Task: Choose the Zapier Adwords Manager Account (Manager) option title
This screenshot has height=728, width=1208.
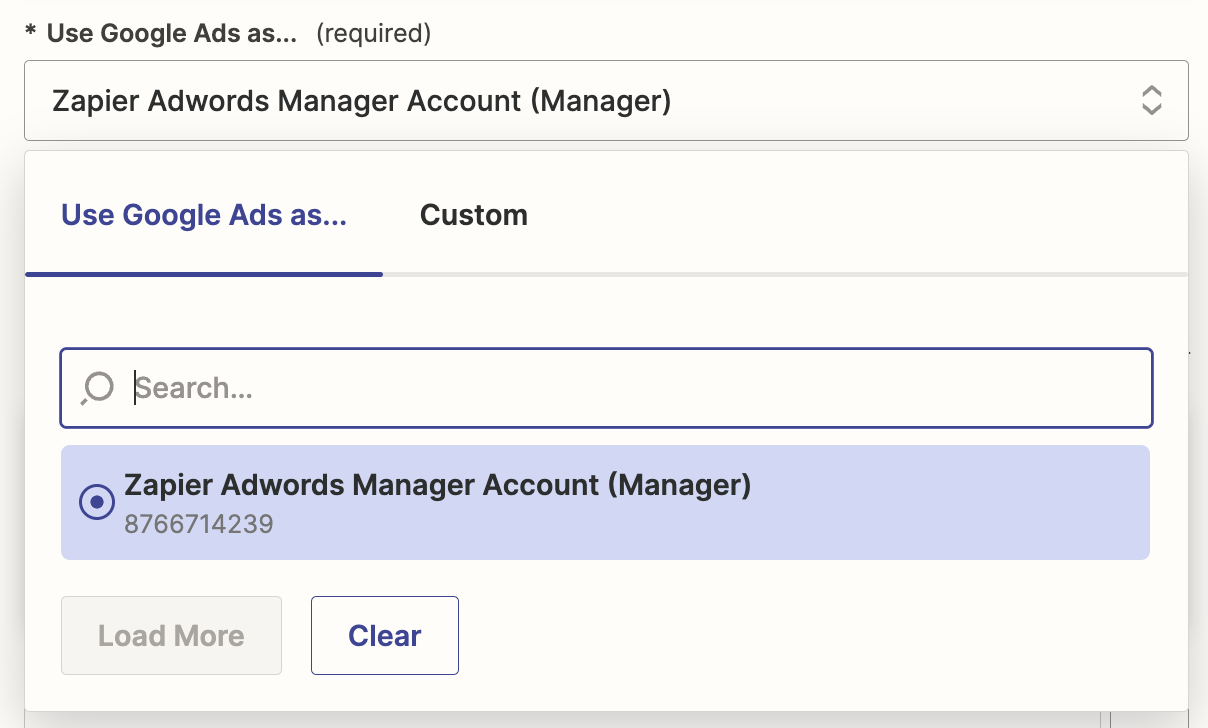Action: 437,485
